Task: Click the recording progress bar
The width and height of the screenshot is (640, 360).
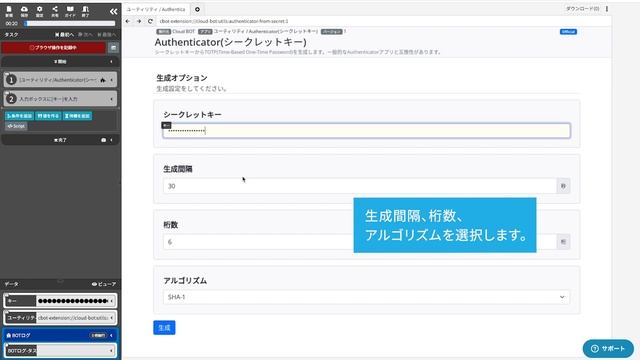Action: tap(70, 24)
